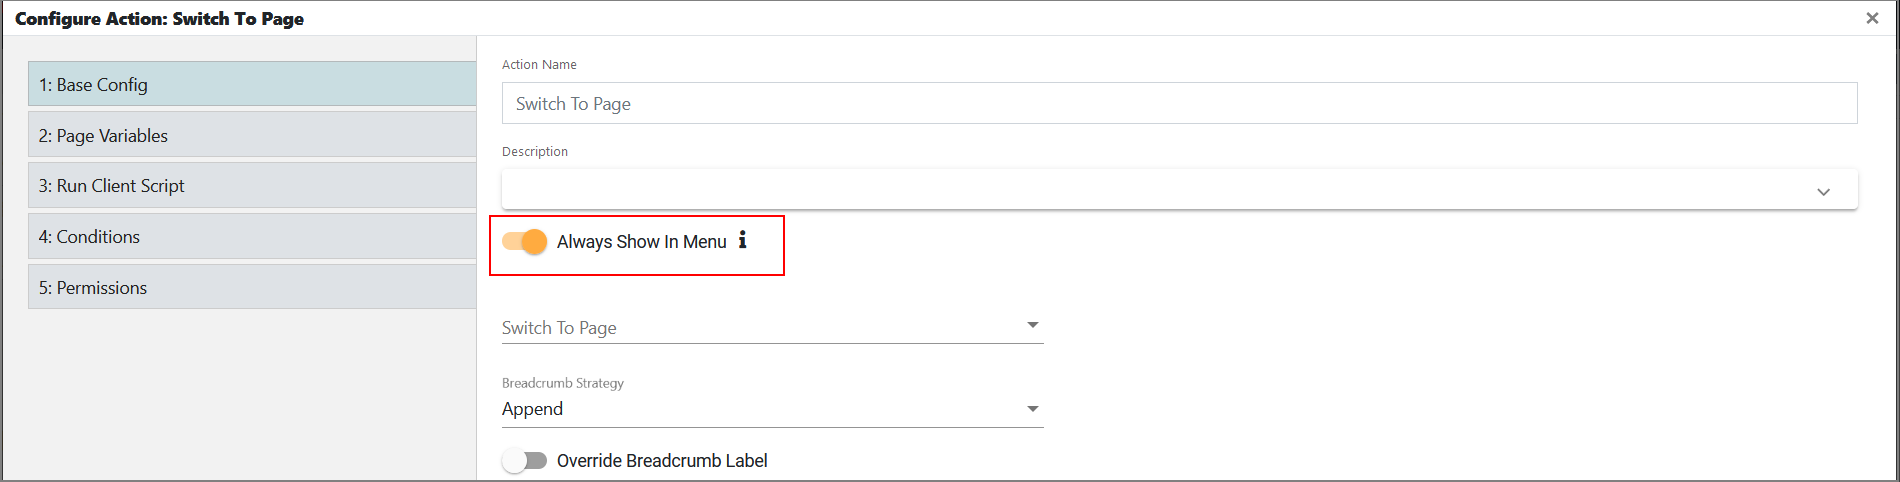
Task: Click the Append breadcrumb strategy value
Action: [532, 409]
